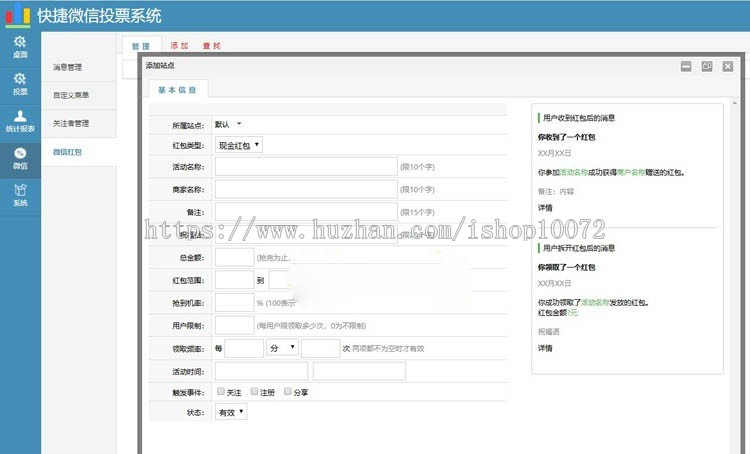The width and height of the screenshot is (750, 454).
Task: Click the 总金额 input field
Action: (234, 257)
